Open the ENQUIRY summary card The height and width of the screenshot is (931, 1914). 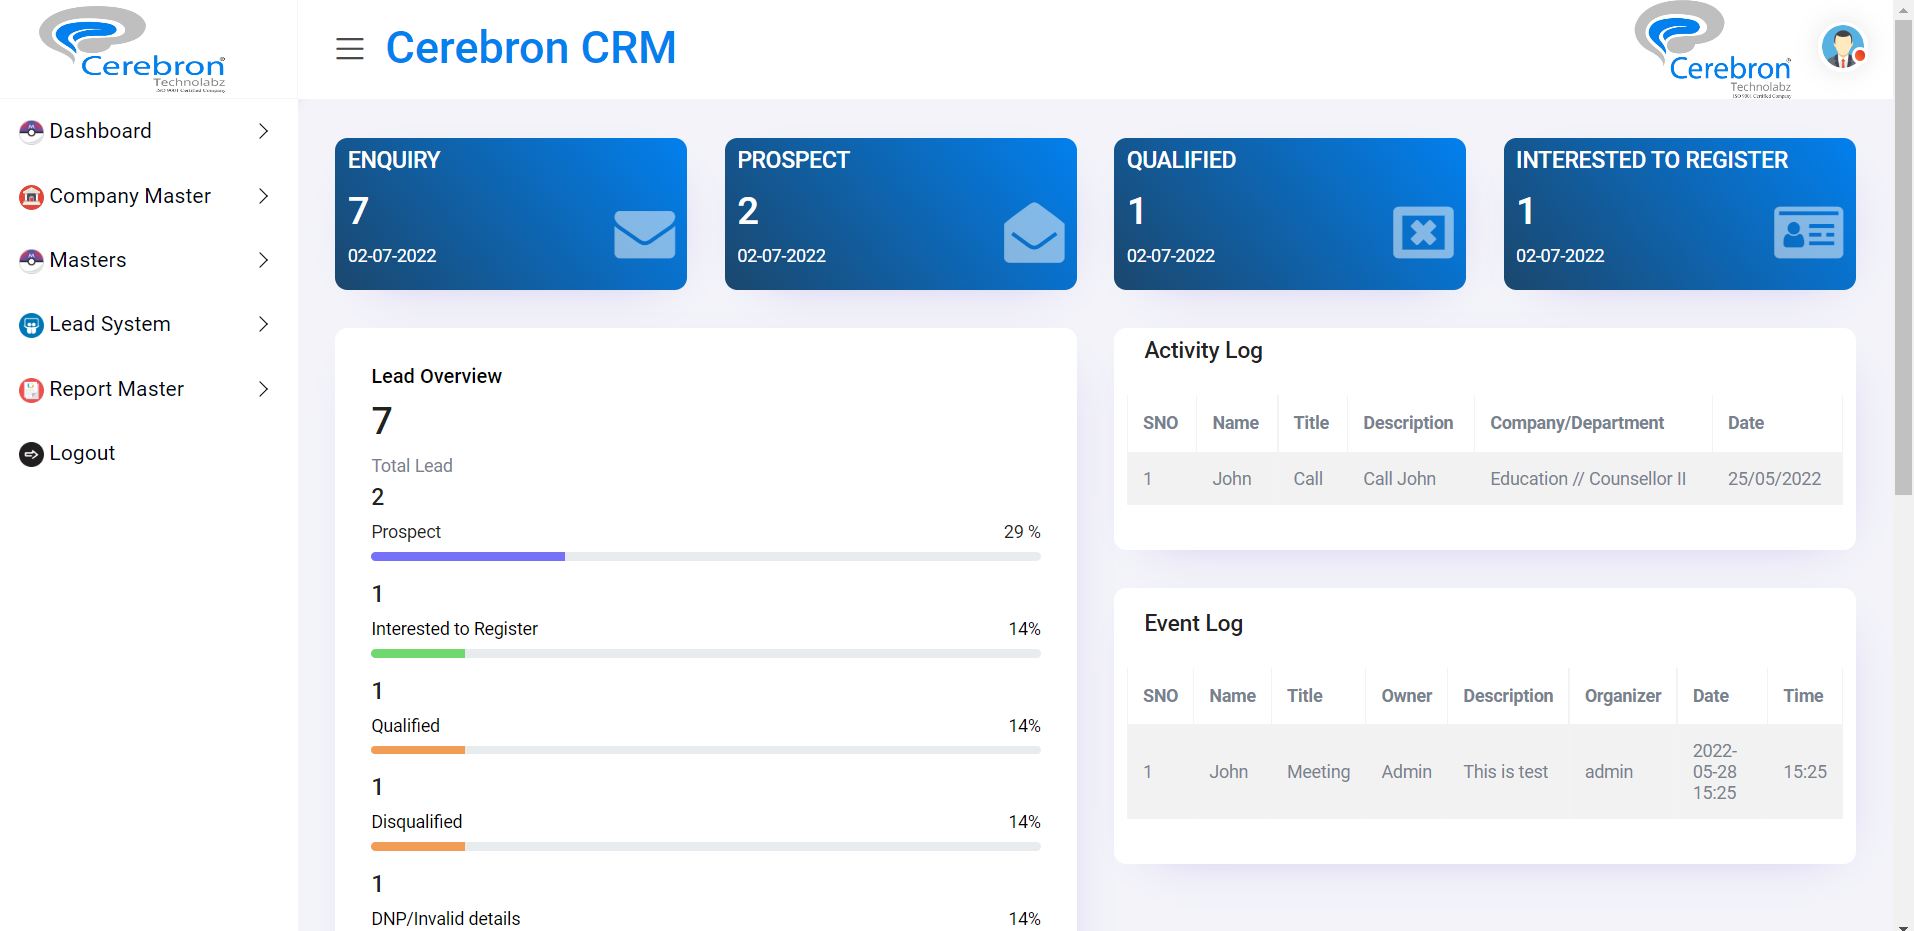pyautogui.click(x=511, y=214)
